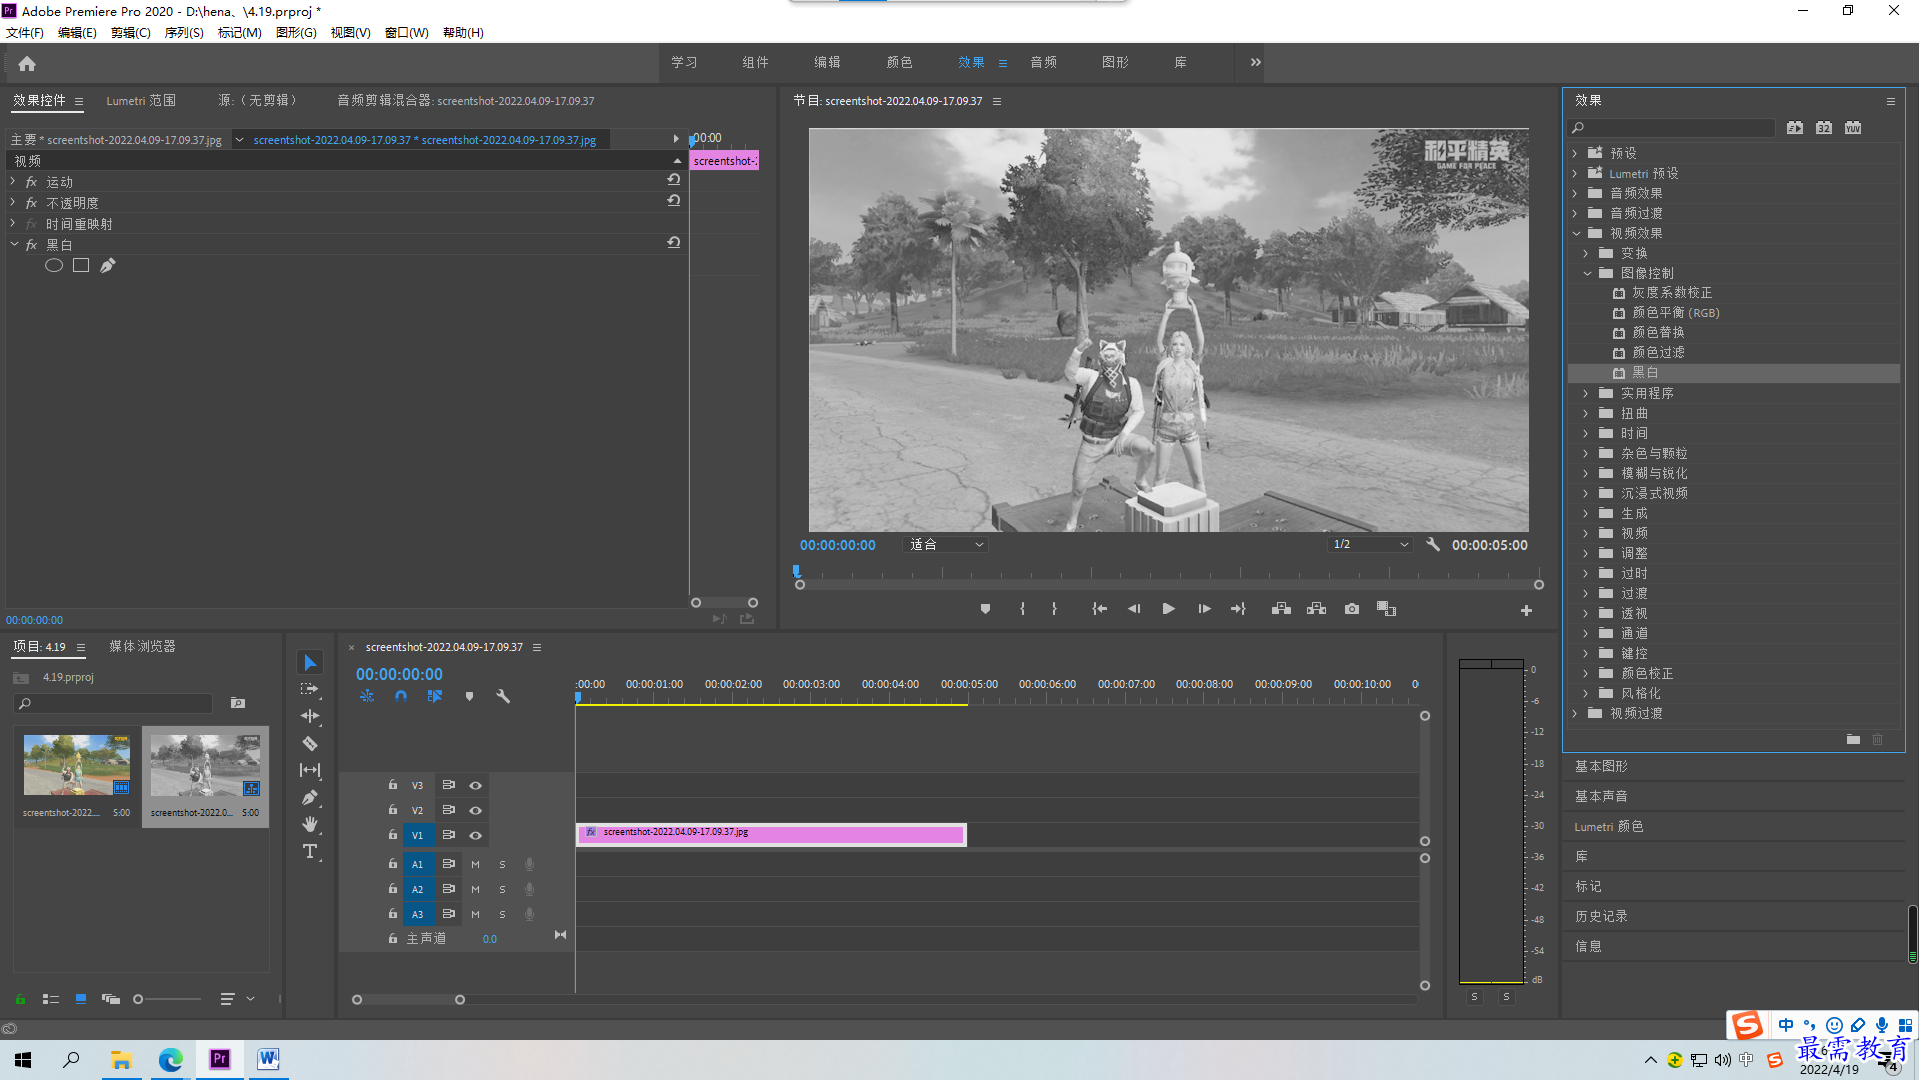The height and width of the screenshot is (1080, 1919).
Task: Expand the 预设 effects folder
Action: [x=1575, y=153]
